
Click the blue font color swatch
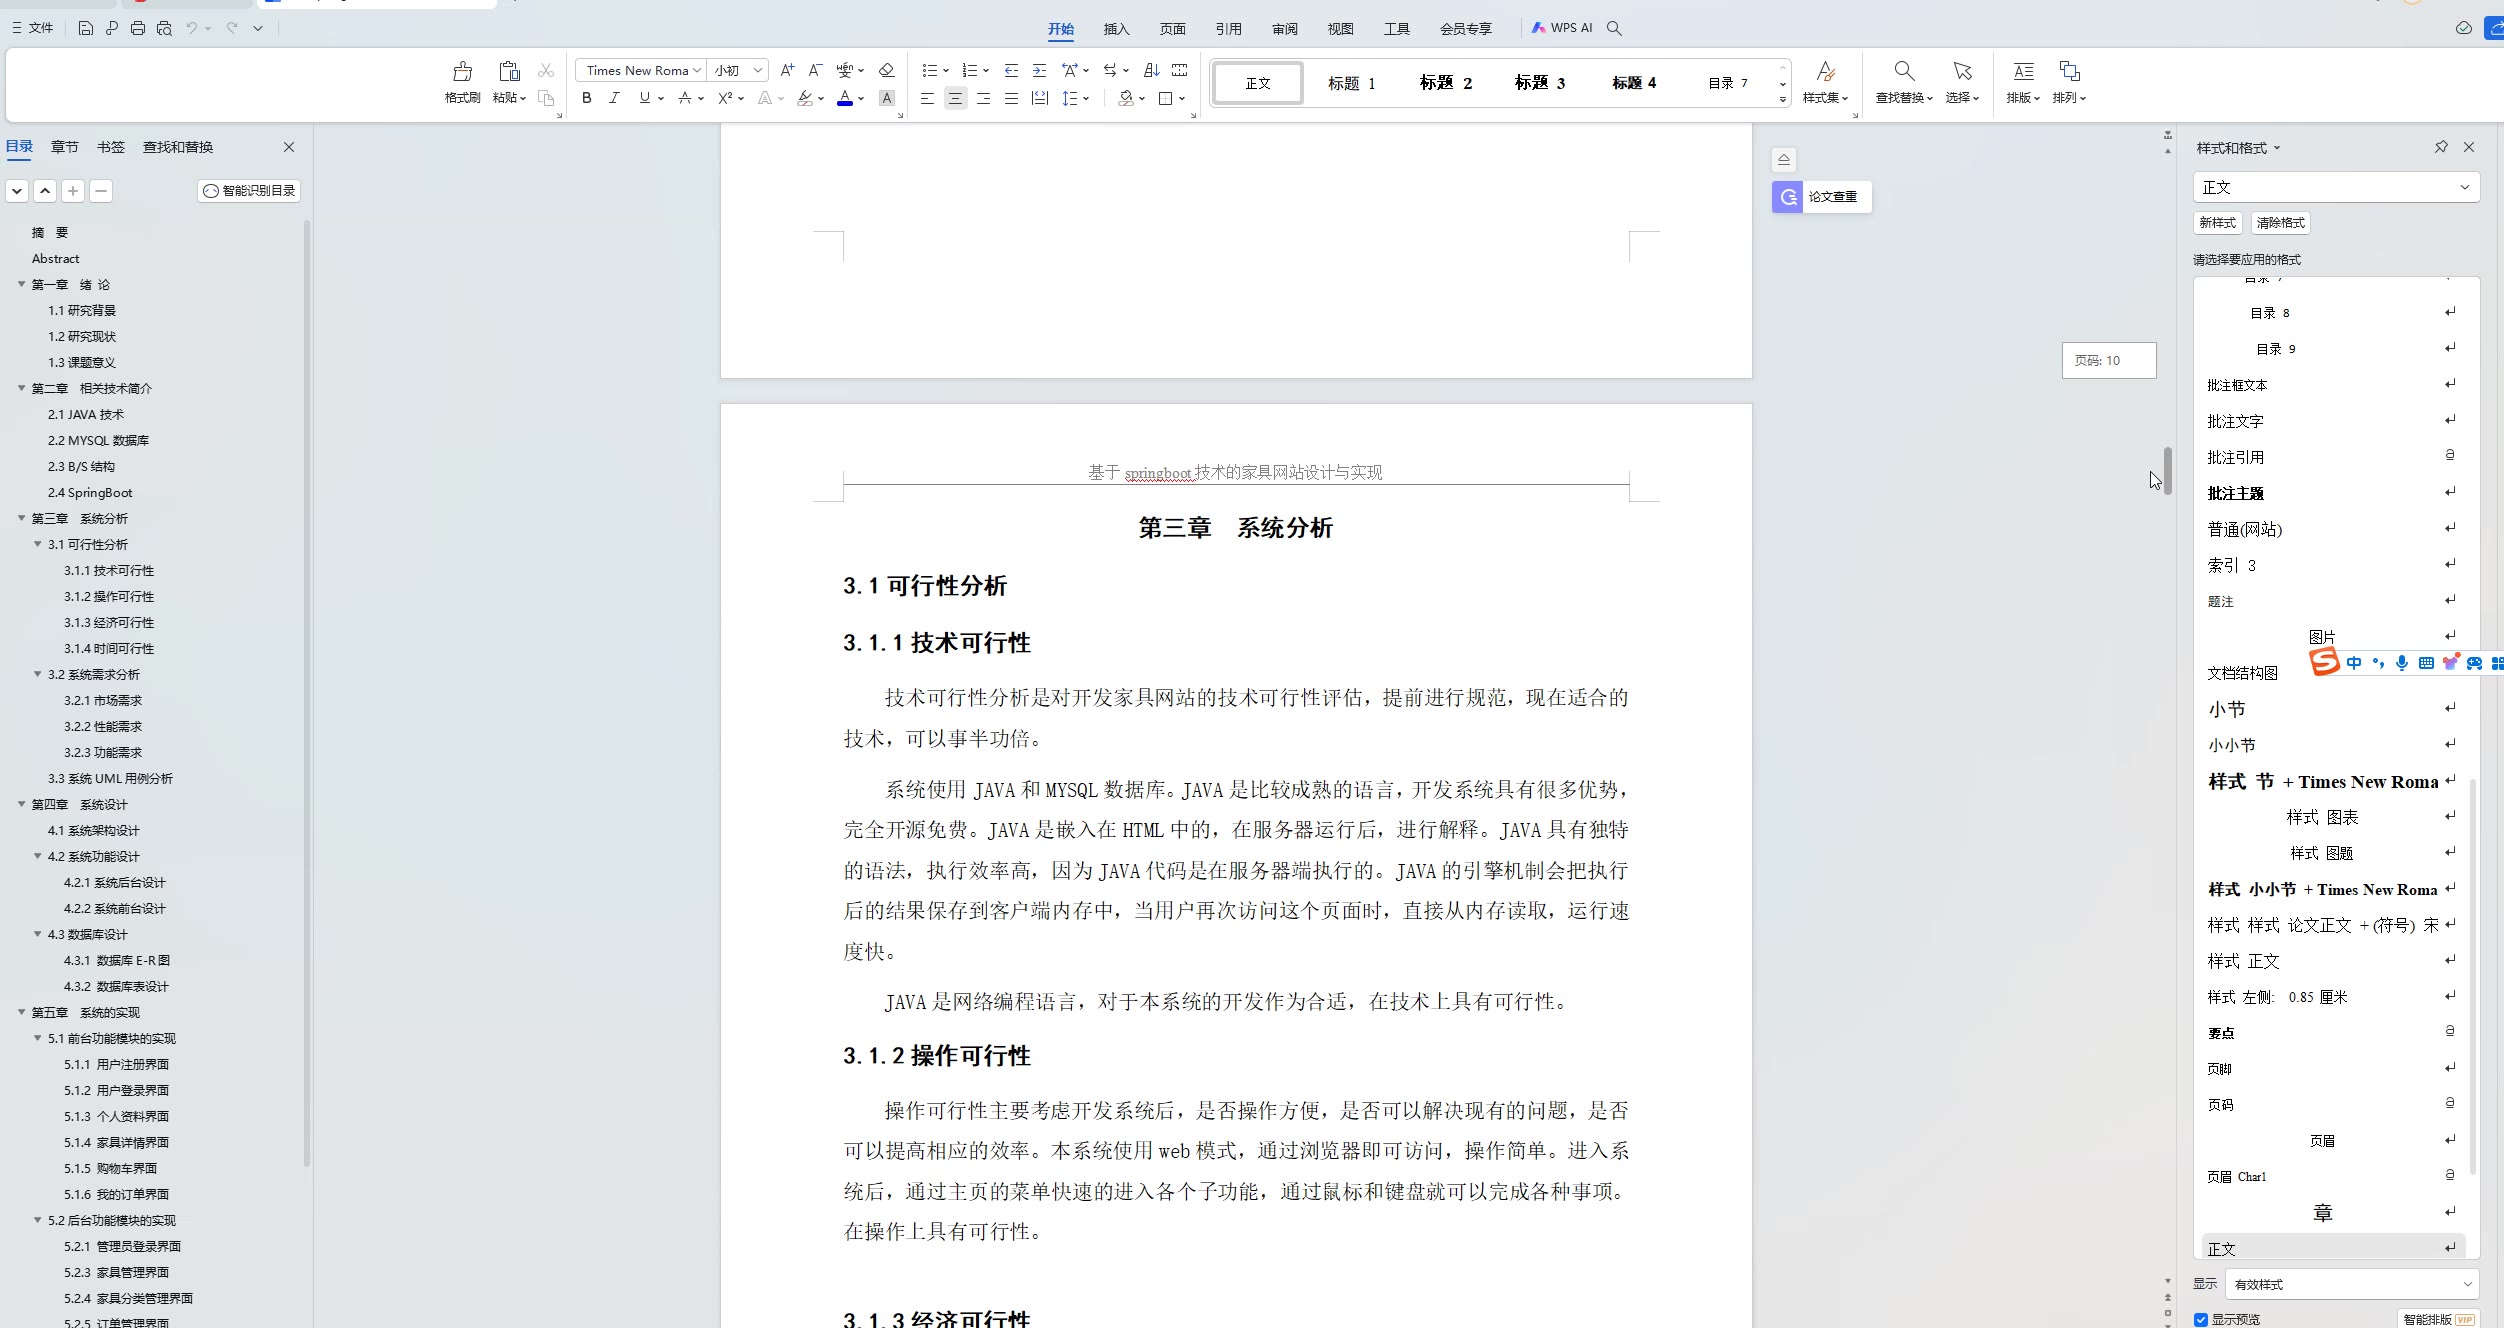coord(845,98)
